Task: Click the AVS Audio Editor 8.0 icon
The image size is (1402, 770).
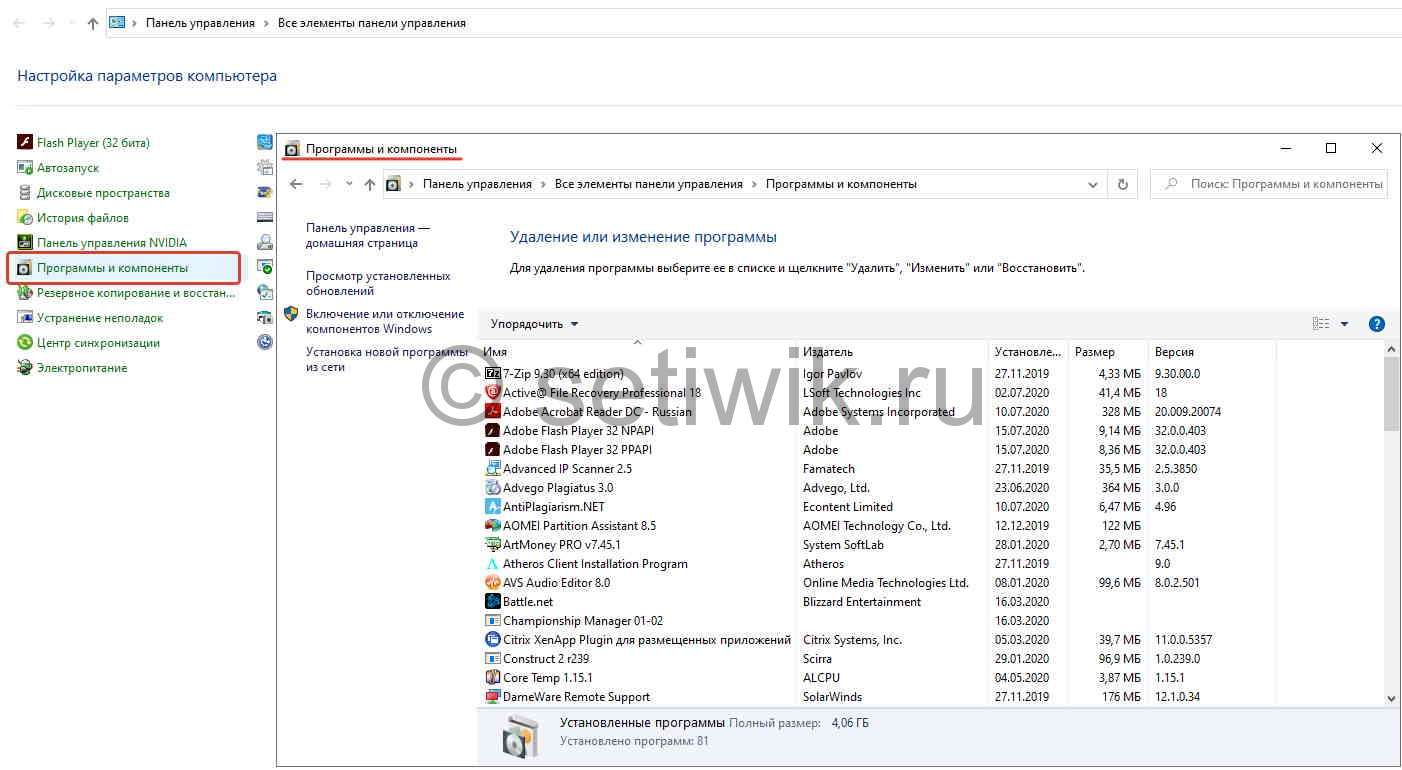Action: coord(493,583)
